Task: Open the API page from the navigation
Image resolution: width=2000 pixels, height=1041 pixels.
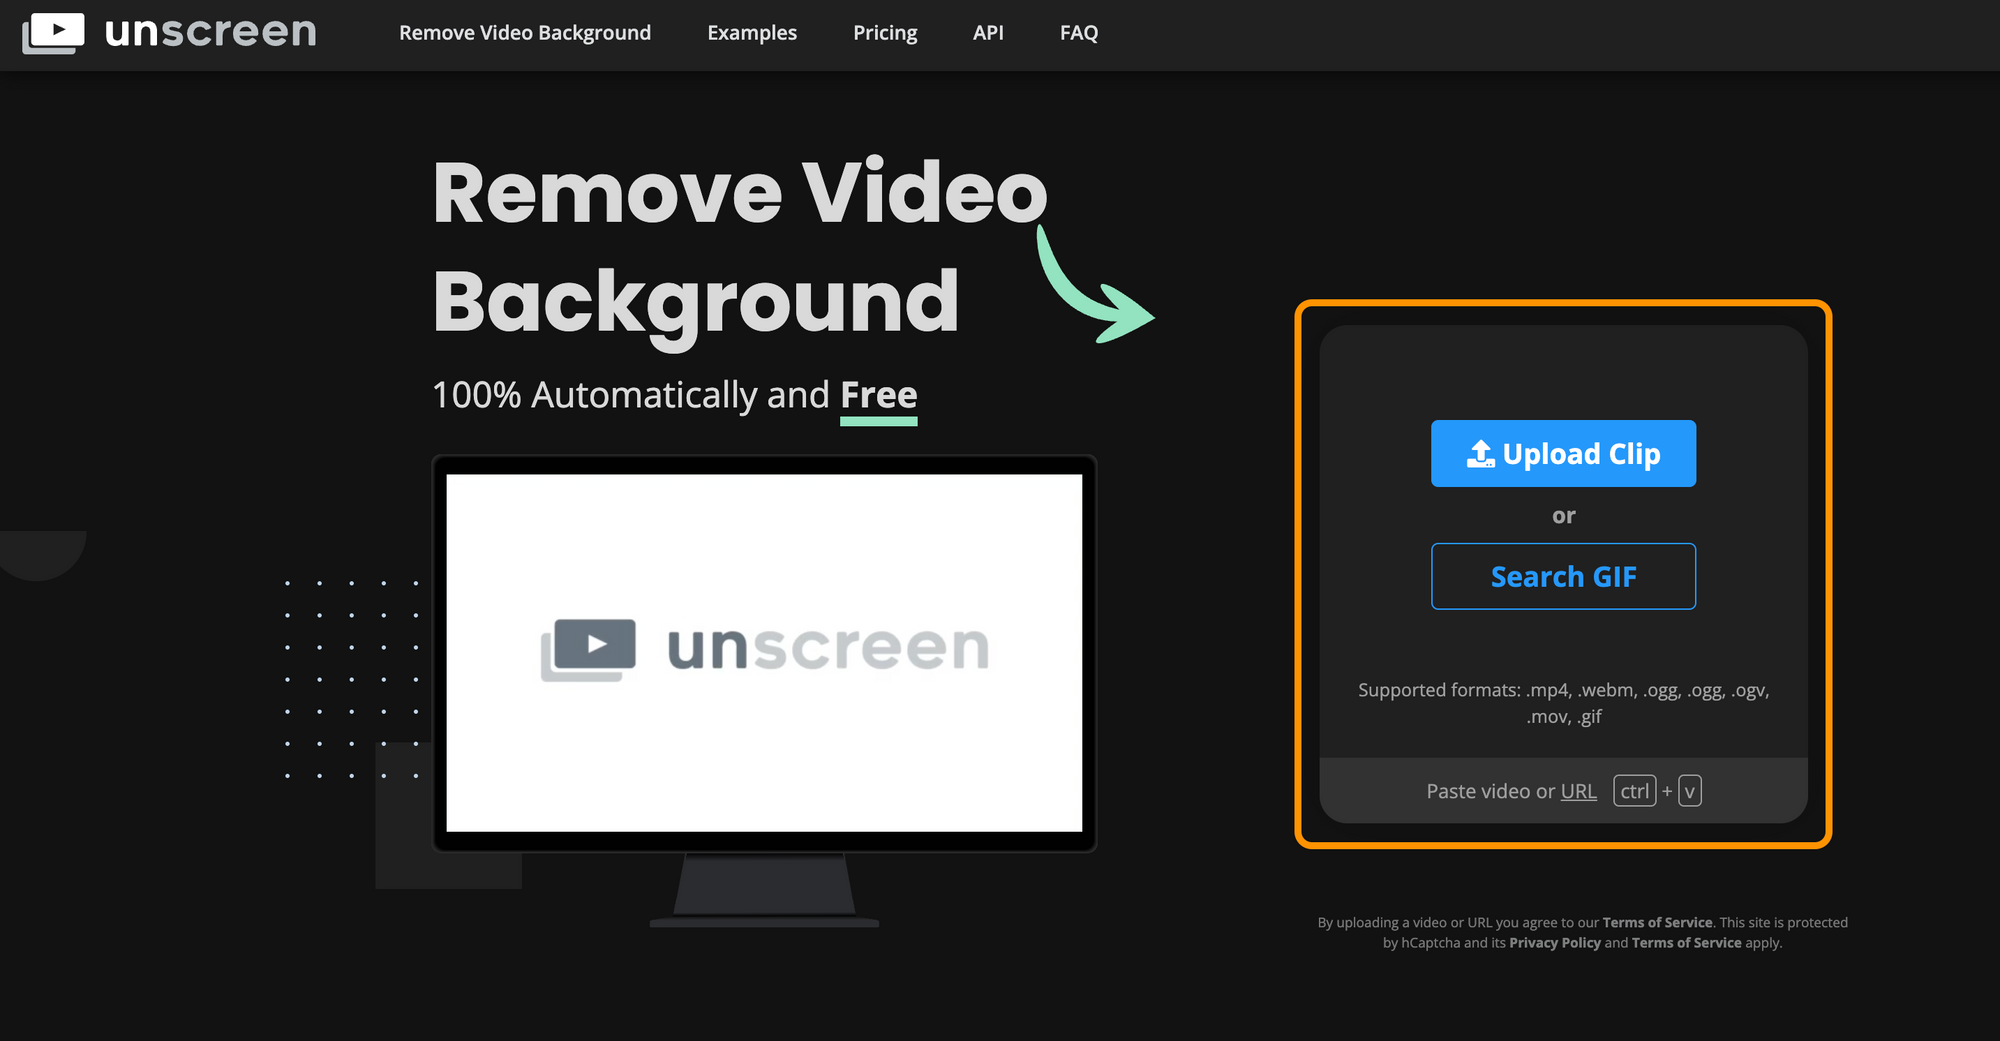Action: tap(988, 32)
